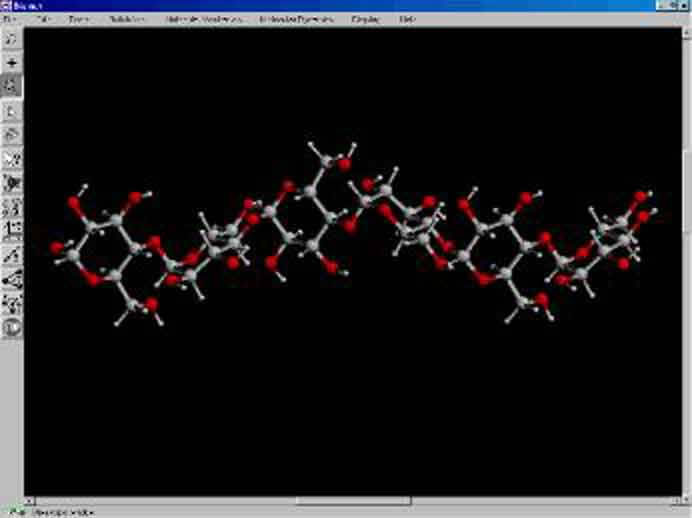Click the multi-atom torsion tool above the round icon
This screenshot has height=518, width=692.
coord(12,304)
